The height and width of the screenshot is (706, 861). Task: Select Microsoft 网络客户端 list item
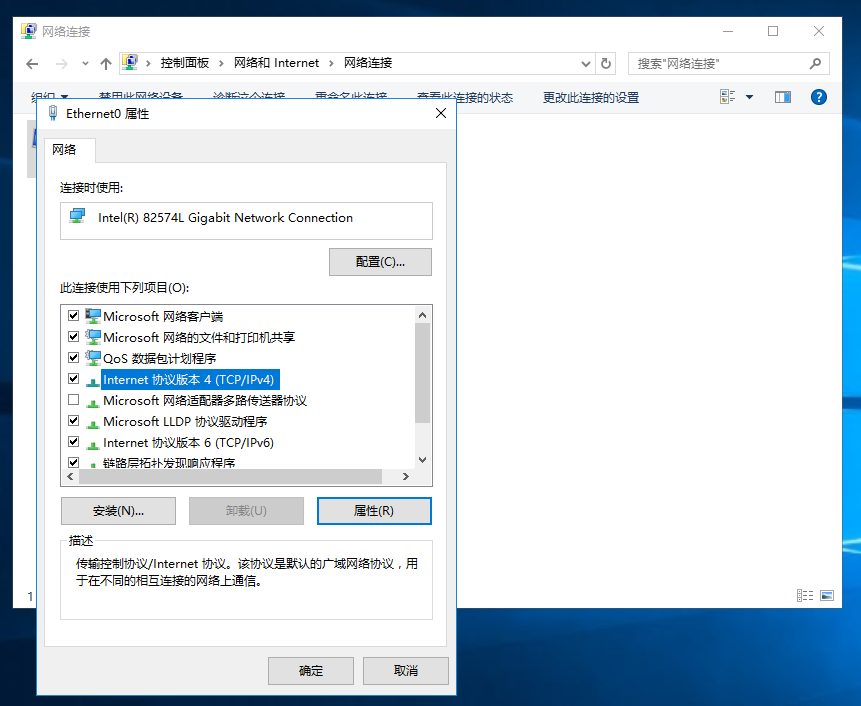click(x=163, y=317)
